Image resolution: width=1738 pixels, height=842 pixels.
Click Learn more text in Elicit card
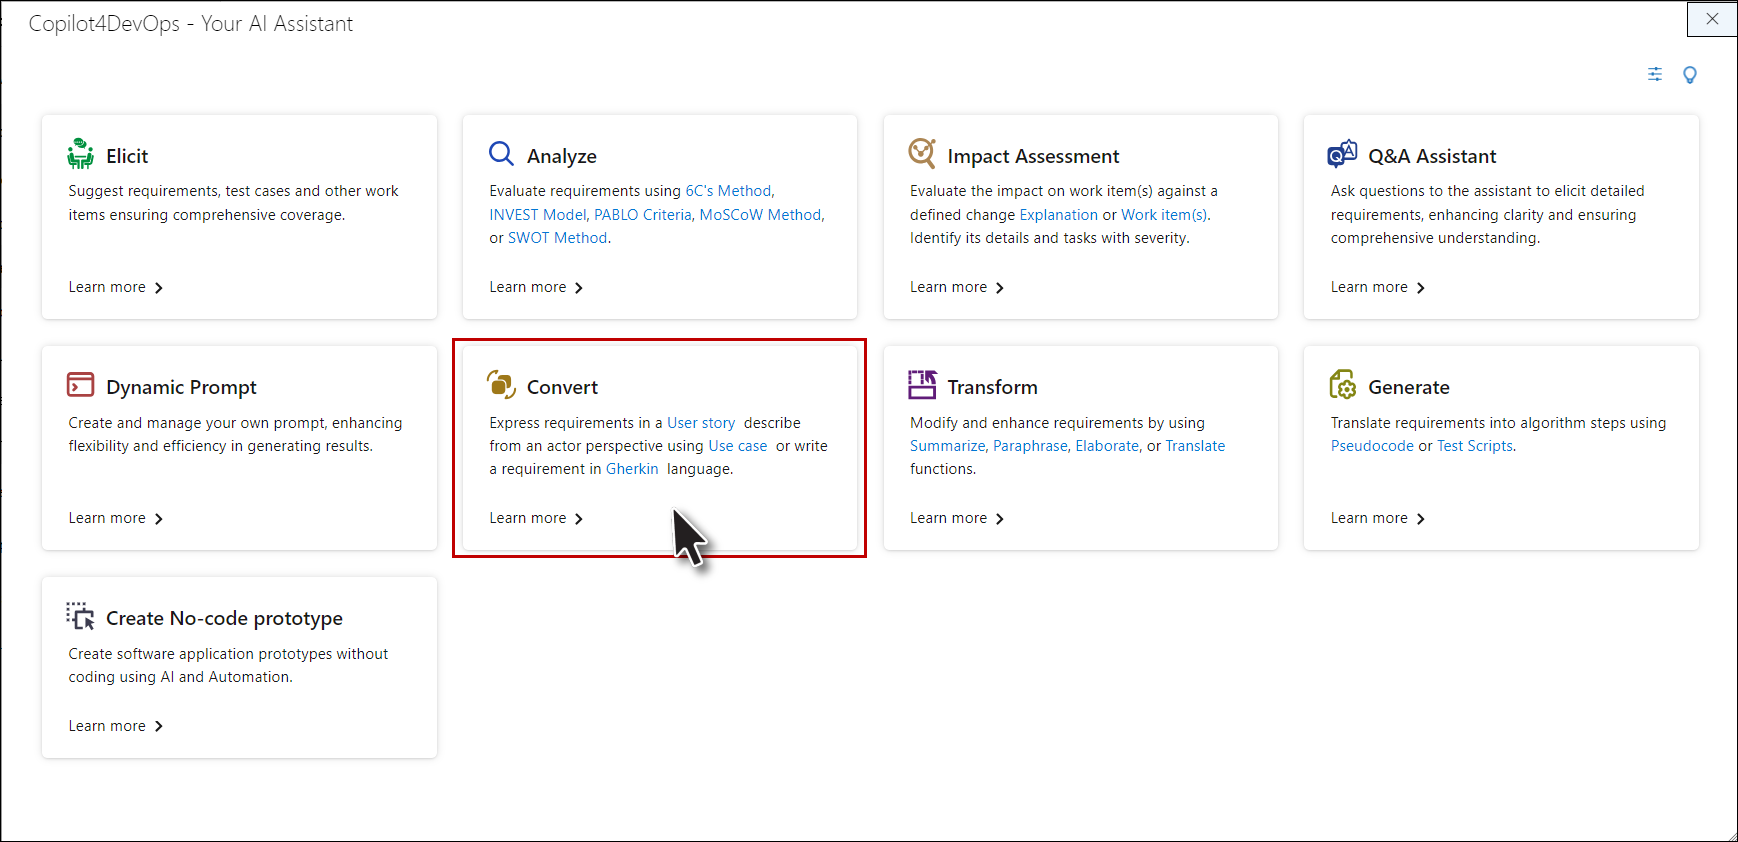[x=107, y=287]
